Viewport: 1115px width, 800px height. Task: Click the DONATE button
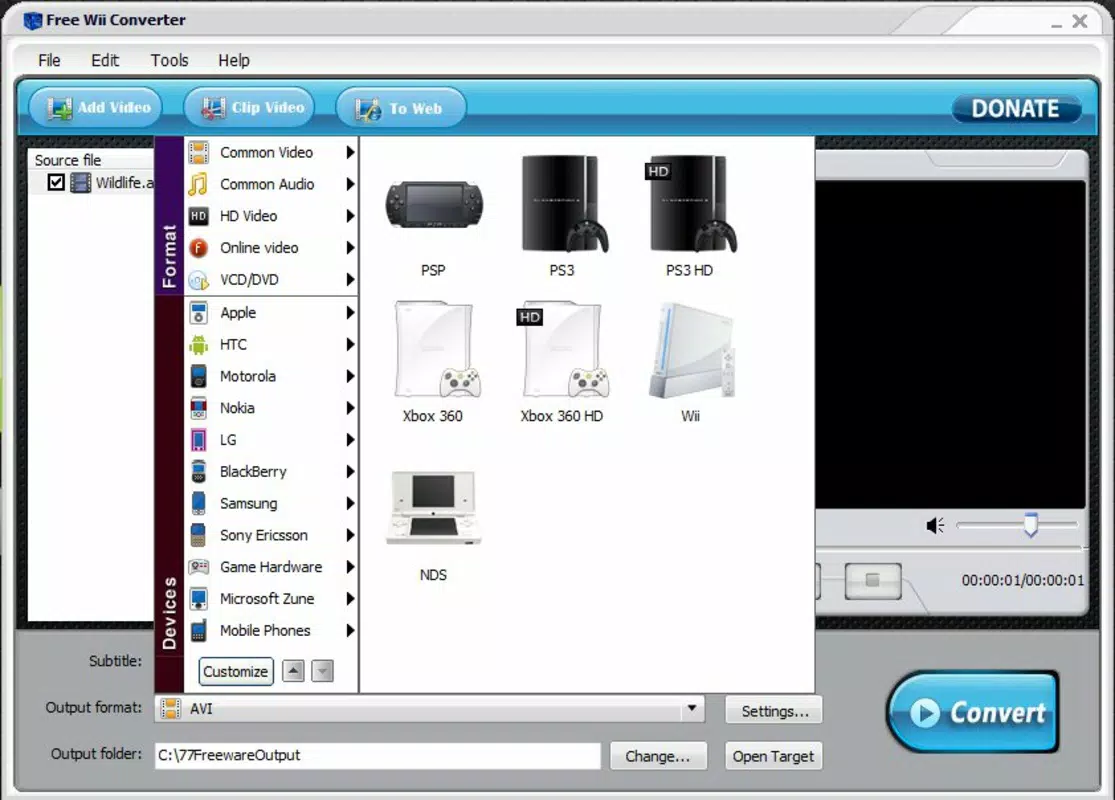1016,109
